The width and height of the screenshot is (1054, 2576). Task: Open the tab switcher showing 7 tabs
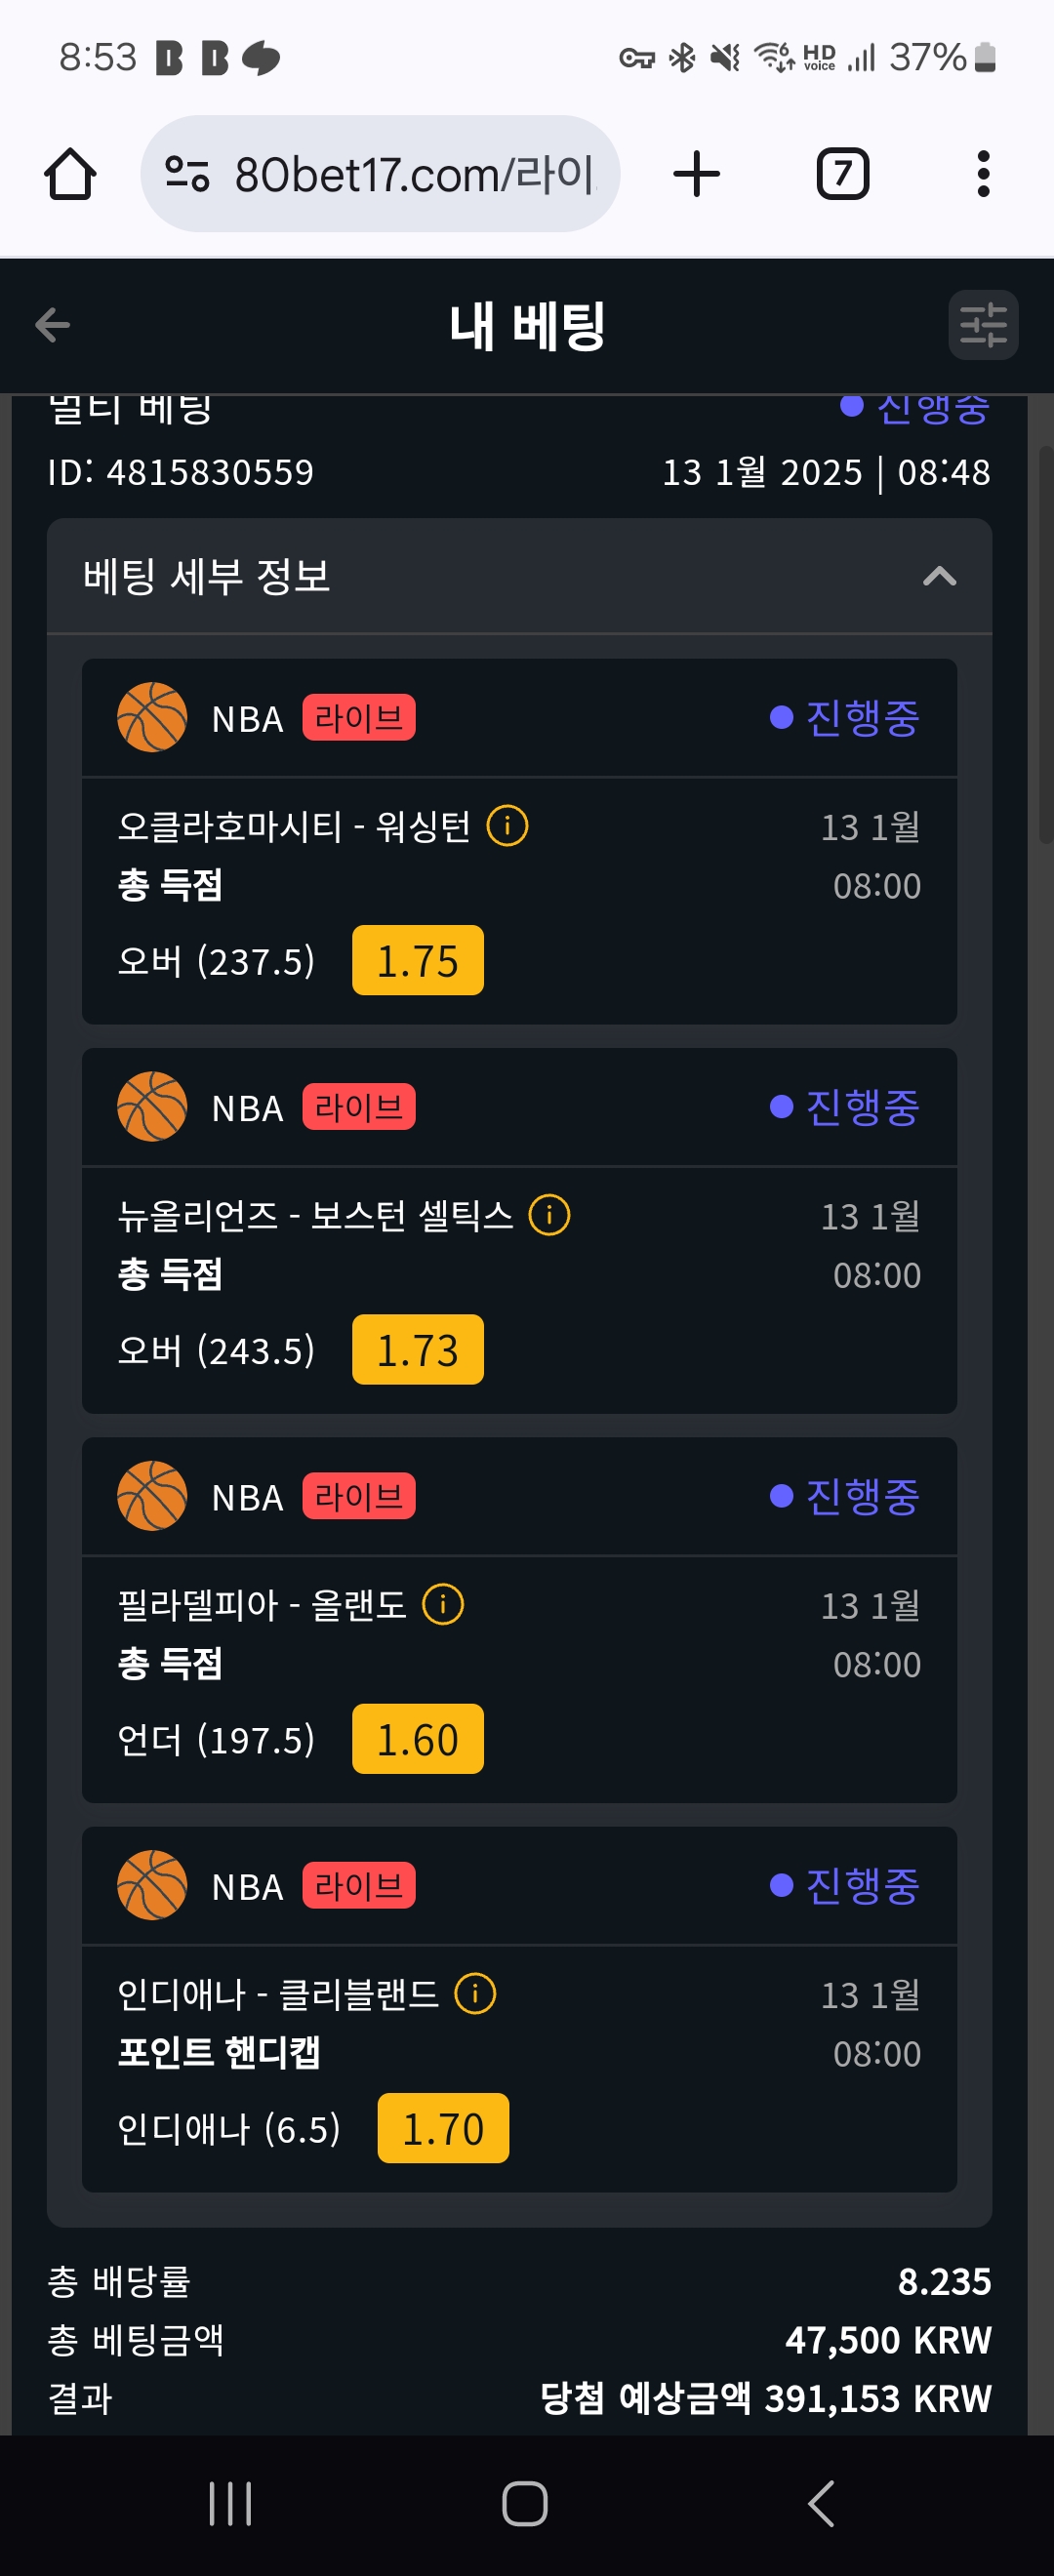point(842,174)
